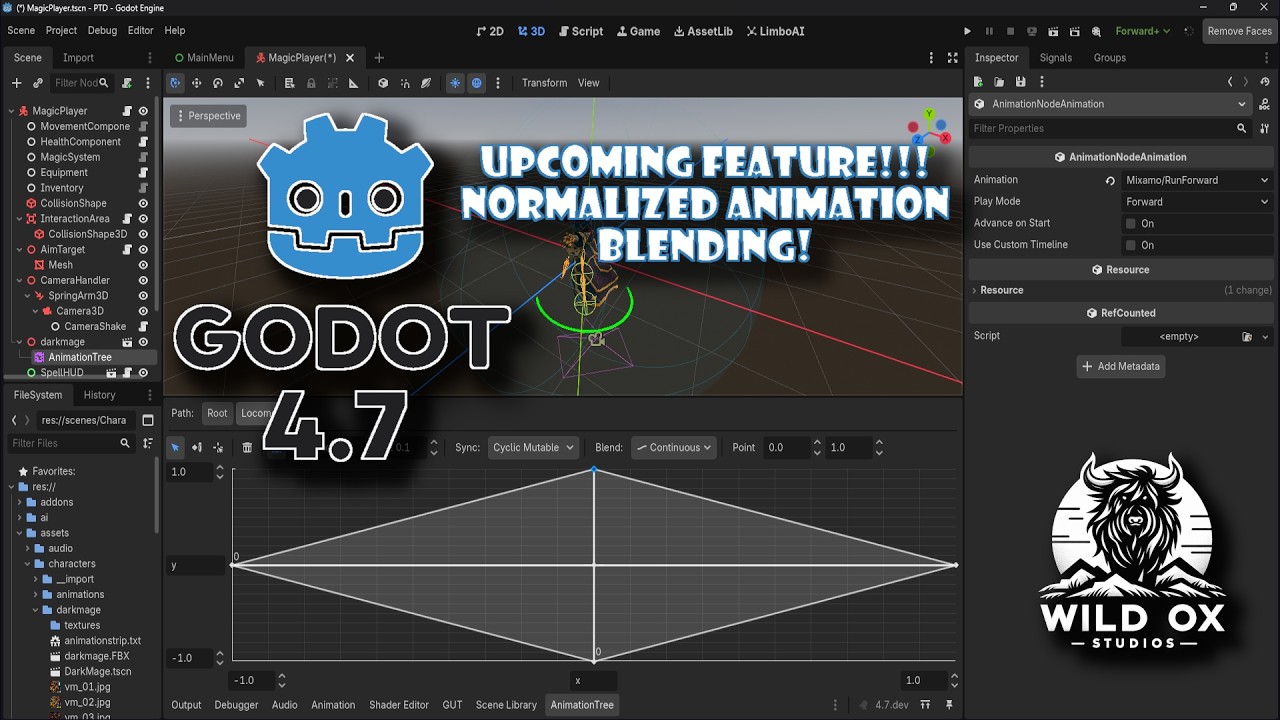Open the Play Mode dropdown
Image resolution: width=1280 pixels, height=720 pixels.
1196,202
